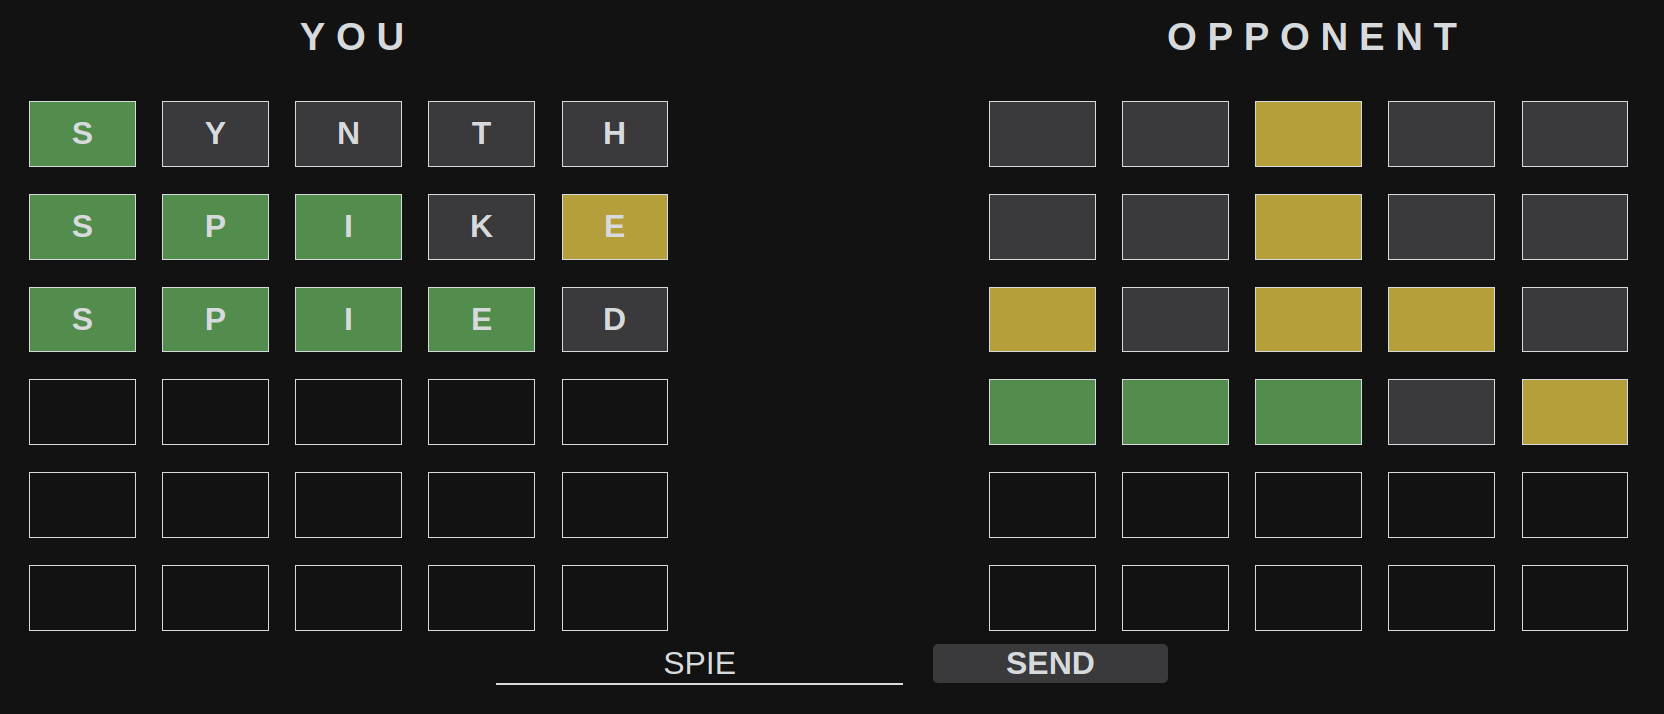Click the yellow E tile in second row

(614, 227)
